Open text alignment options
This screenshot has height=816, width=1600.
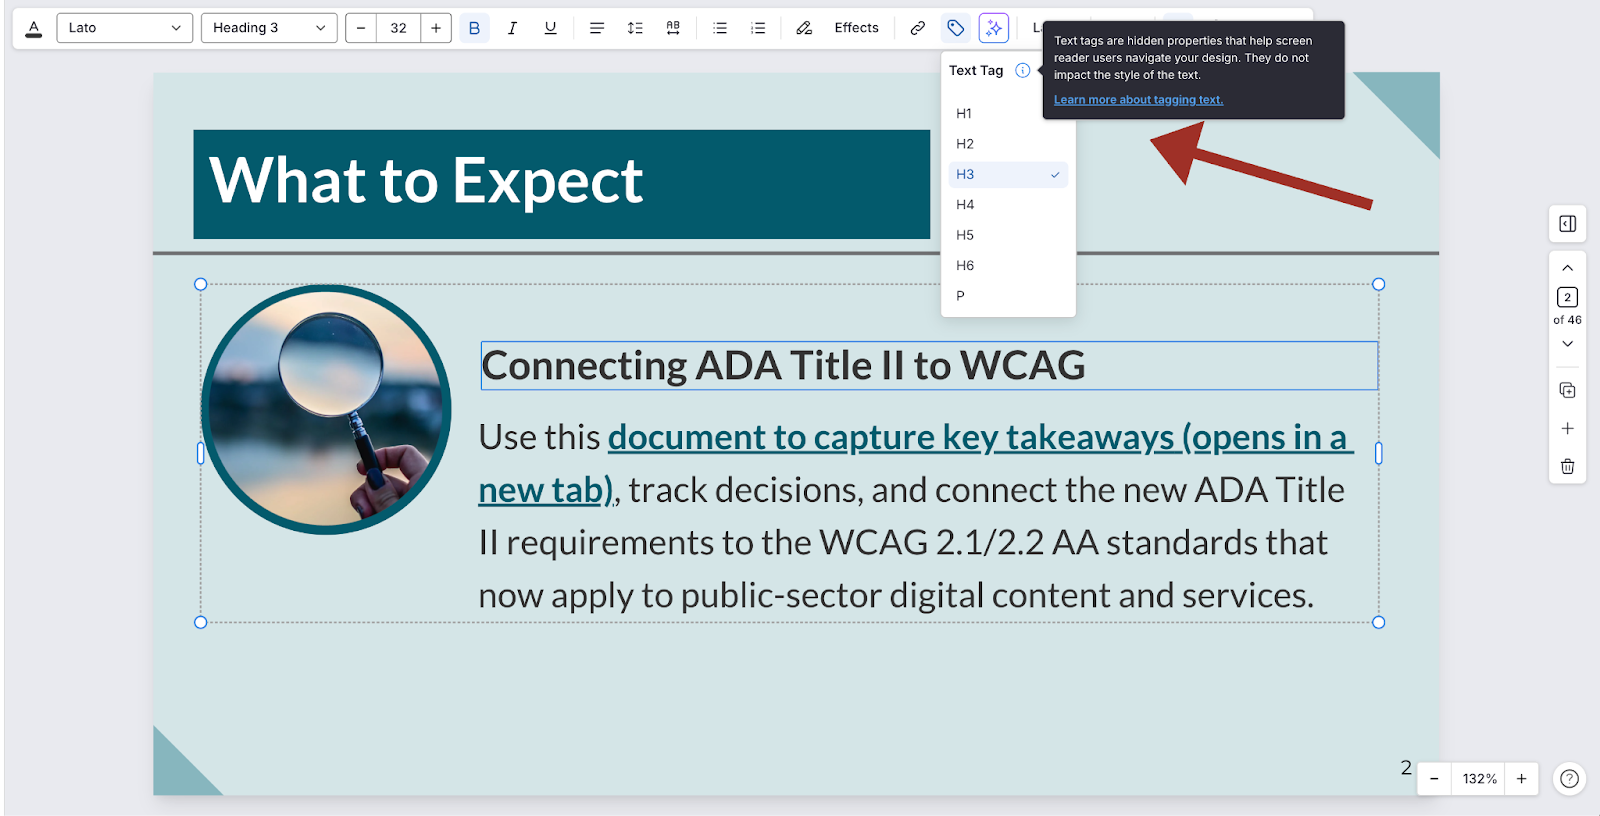[597, 28]
